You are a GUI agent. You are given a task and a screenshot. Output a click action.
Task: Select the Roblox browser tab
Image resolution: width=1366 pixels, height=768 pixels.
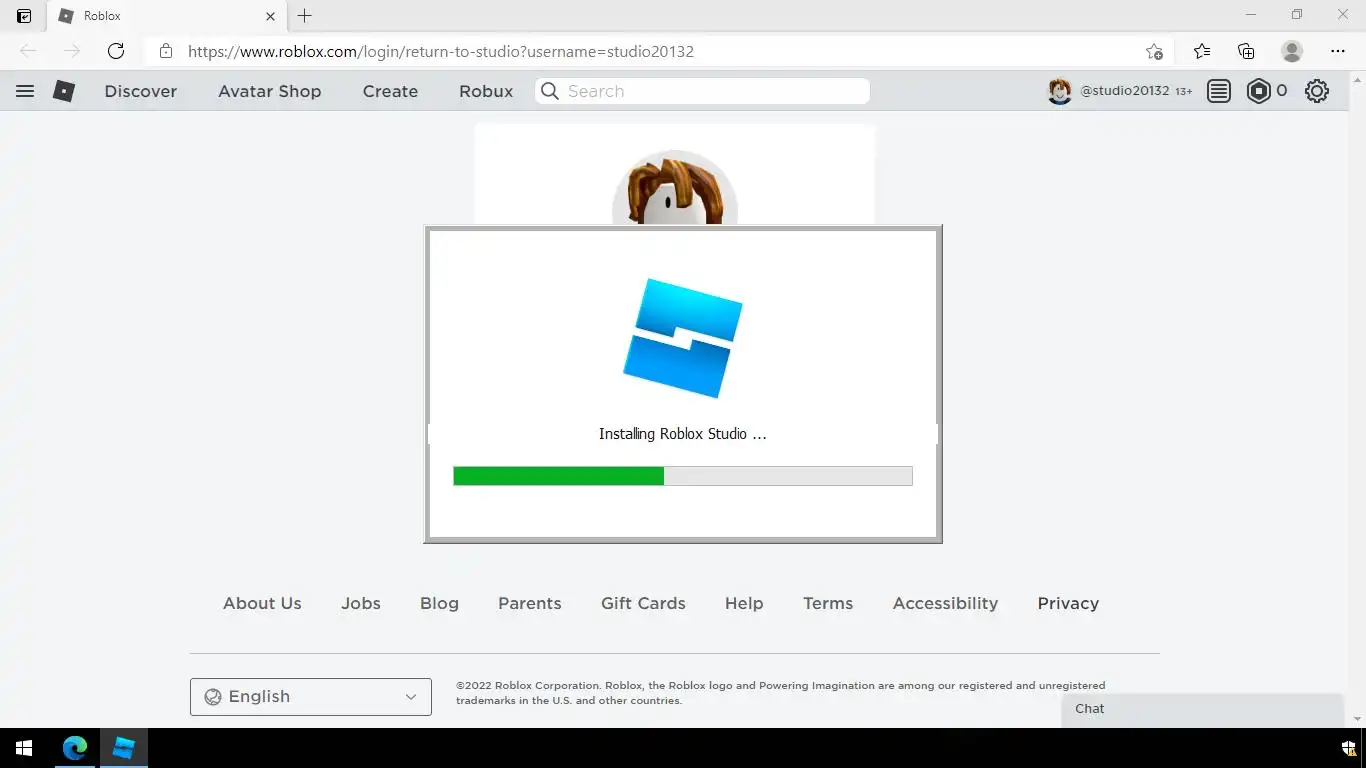point(165,16)
